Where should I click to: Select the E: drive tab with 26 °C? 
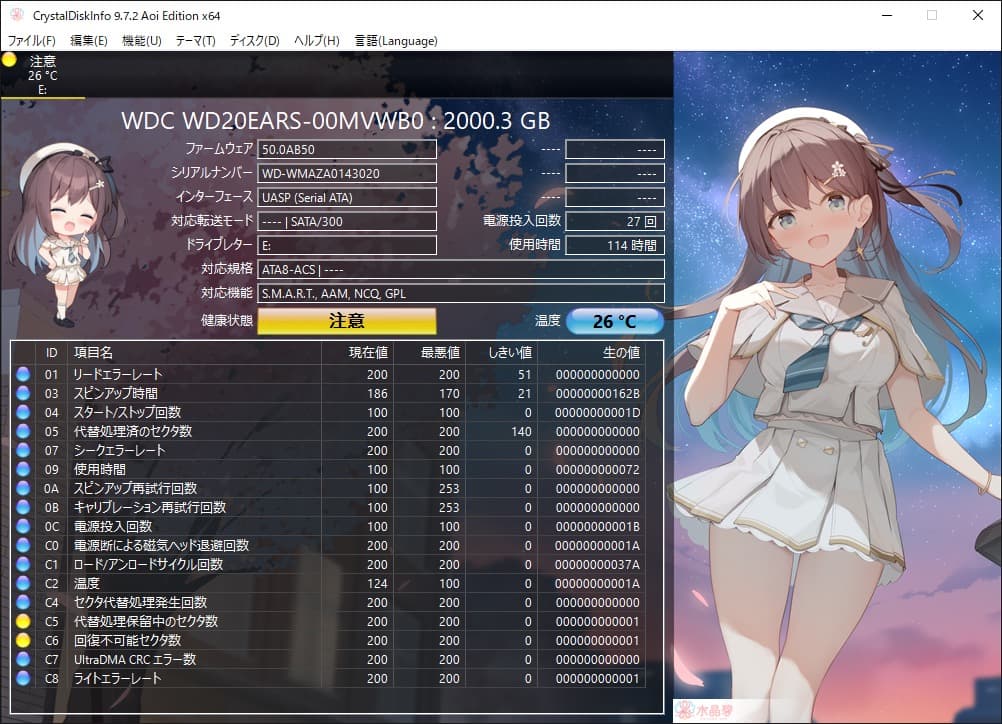point(42,75)
